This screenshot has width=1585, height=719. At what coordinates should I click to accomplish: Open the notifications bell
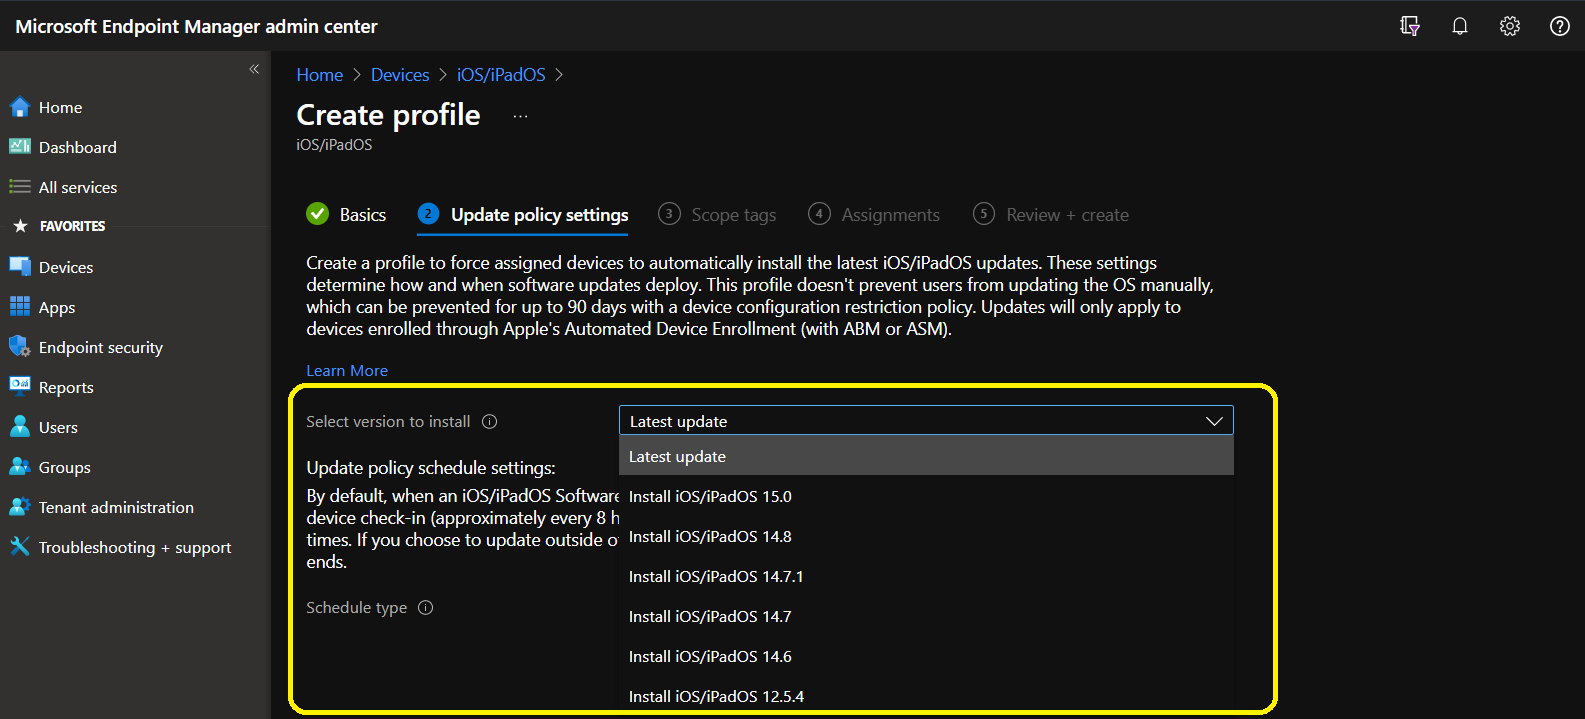pos(1460,26)
